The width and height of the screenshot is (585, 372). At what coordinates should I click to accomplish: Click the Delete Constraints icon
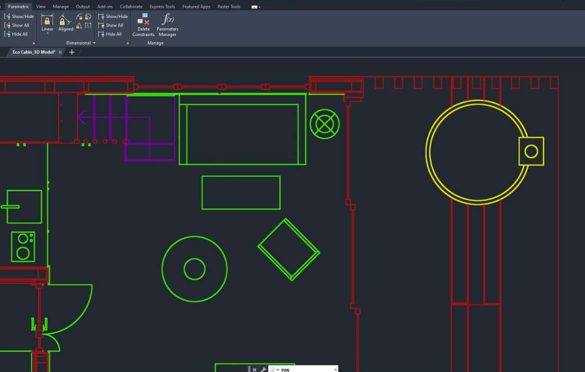pyautogui.click(x=143, y=25)
